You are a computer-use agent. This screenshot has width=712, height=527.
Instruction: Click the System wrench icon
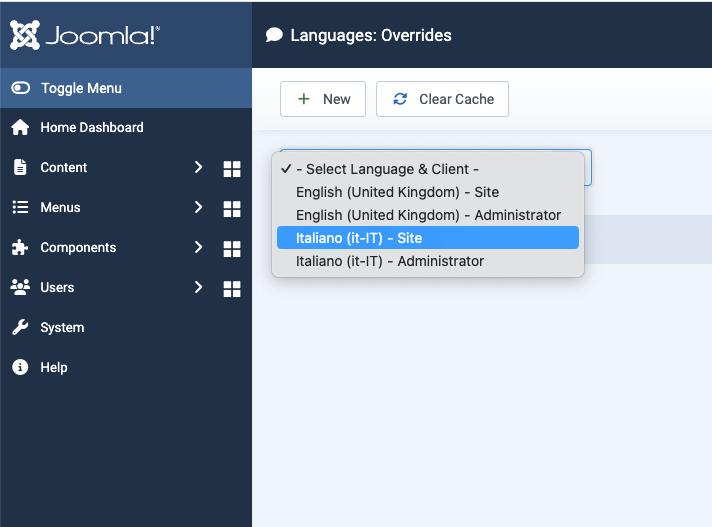point(20,328)
